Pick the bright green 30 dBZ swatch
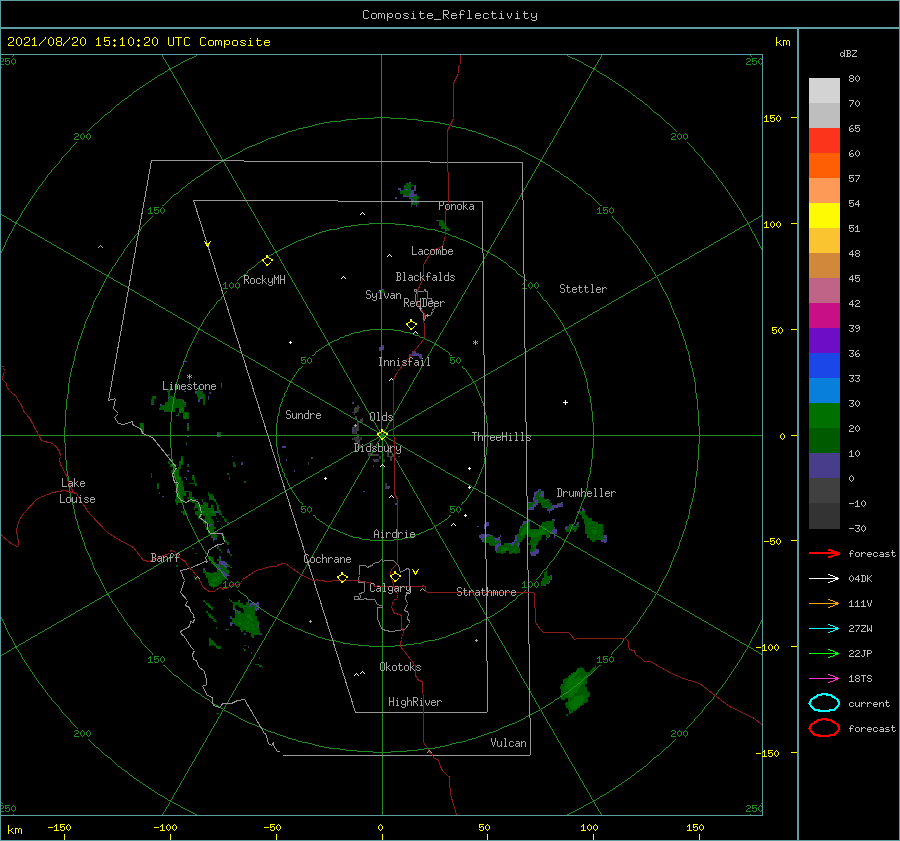Screen dimensions: 900x841 pos(824,415)
